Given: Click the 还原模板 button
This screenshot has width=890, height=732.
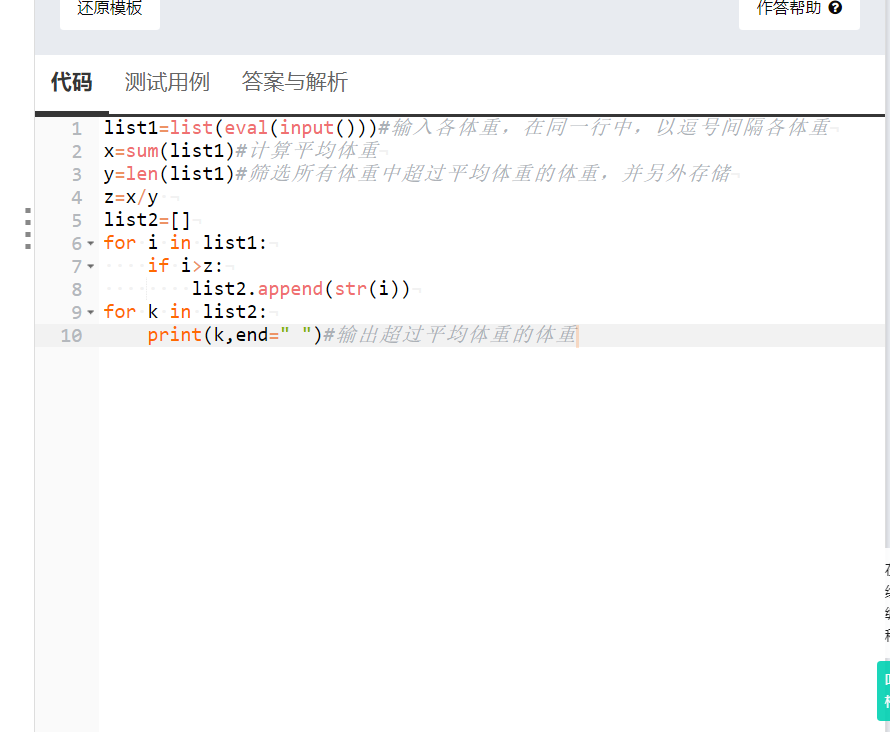Looking at the screenshot, I should [x=110, y=10].
